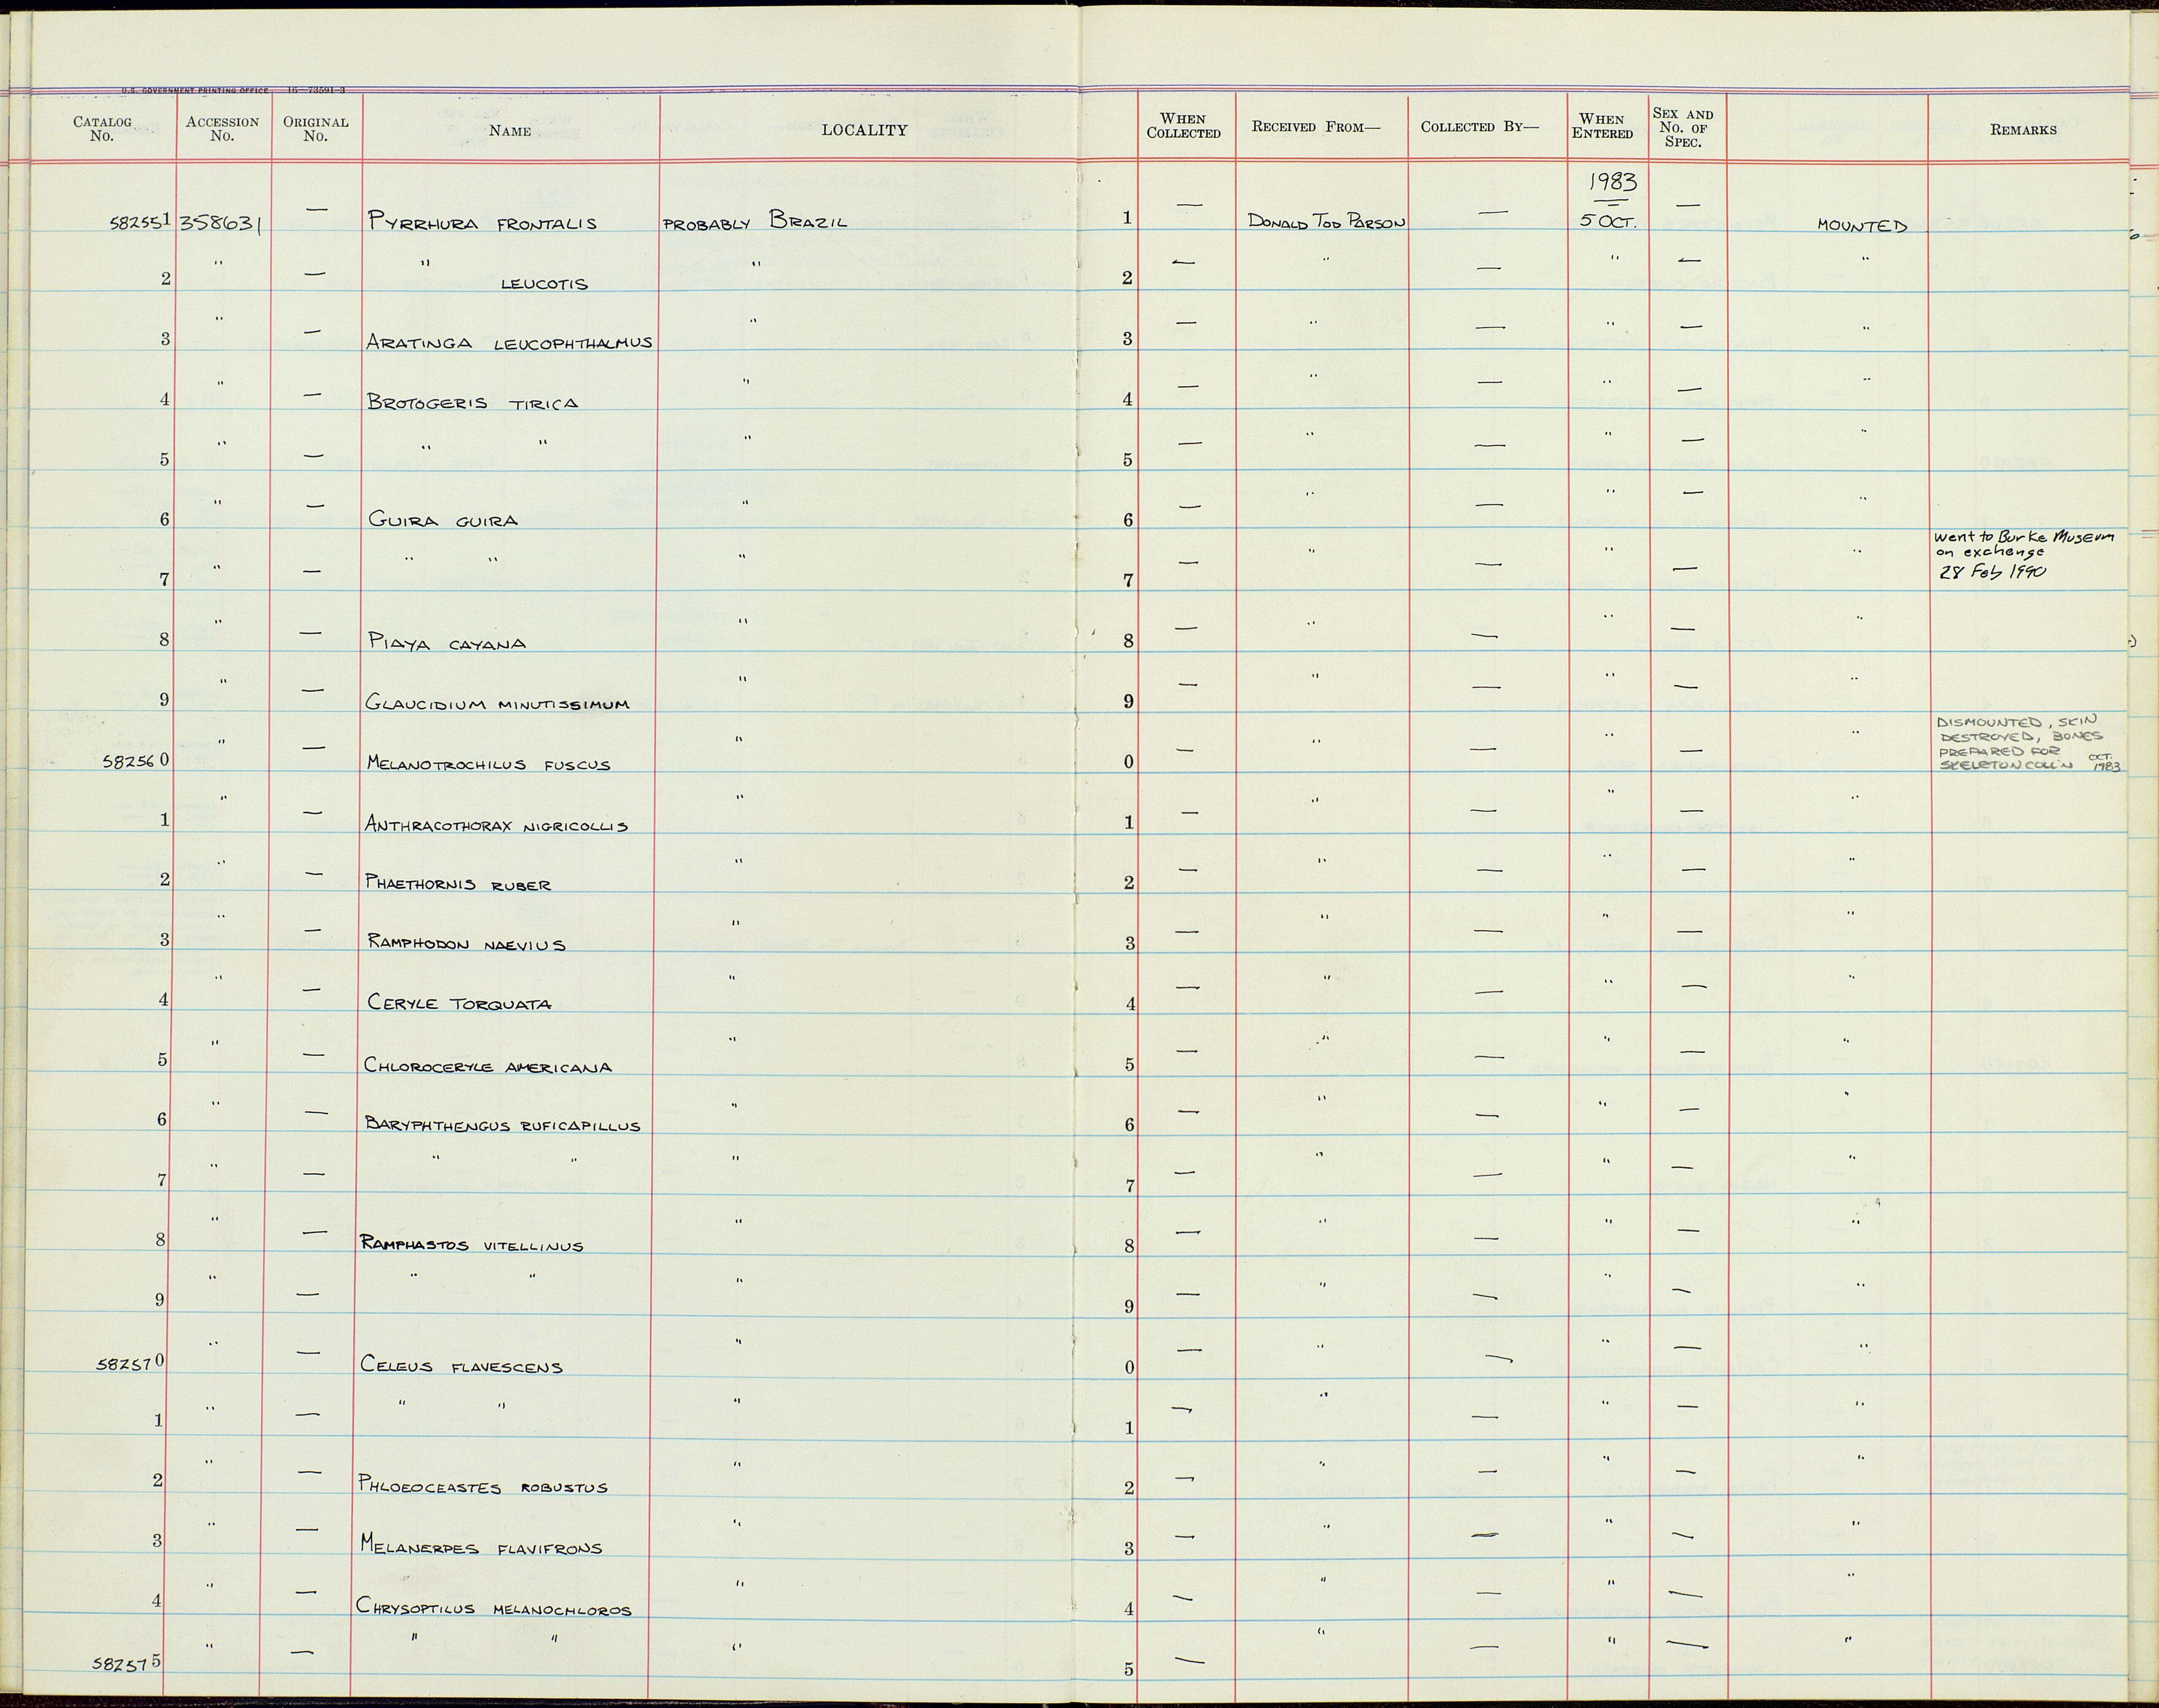The width and height of the screenshot is (2159, 1708).
Task: Select catalog number 582560
Action: coord(136,760)
